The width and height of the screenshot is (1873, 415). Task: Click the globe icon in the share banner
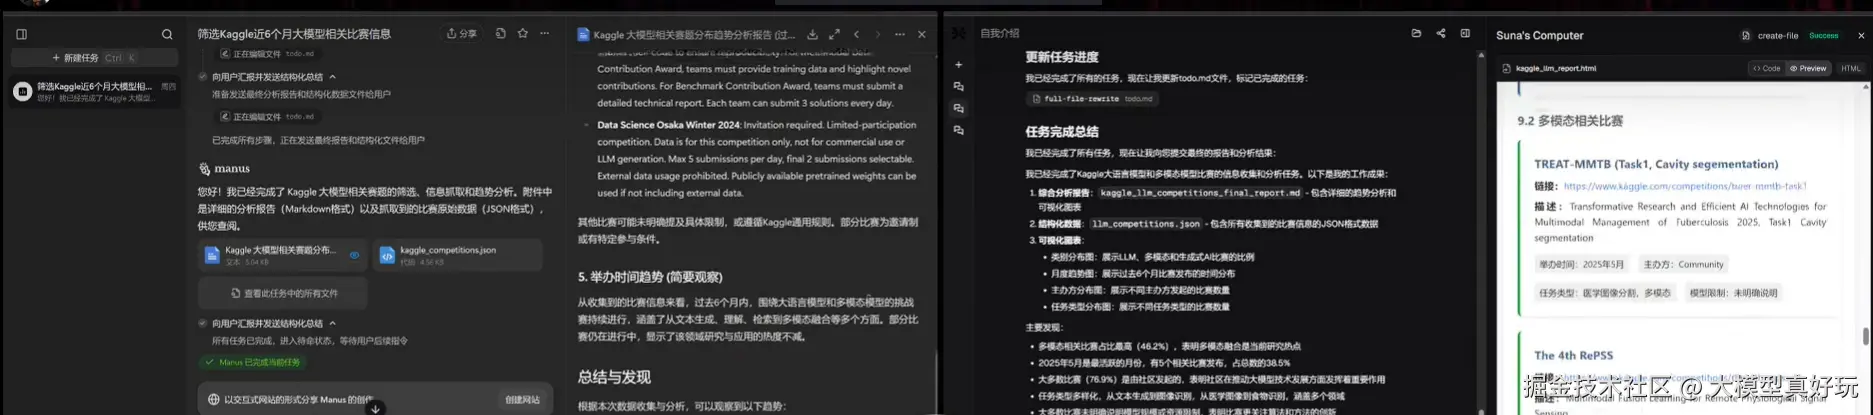pyautogui.click(x=213, y=400)
